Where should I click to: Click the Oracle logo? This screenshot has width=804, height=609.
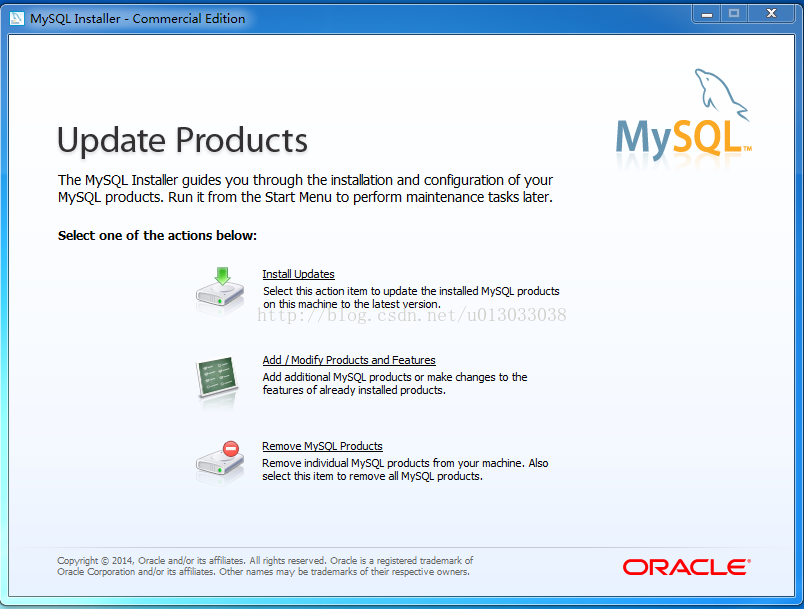687,567
